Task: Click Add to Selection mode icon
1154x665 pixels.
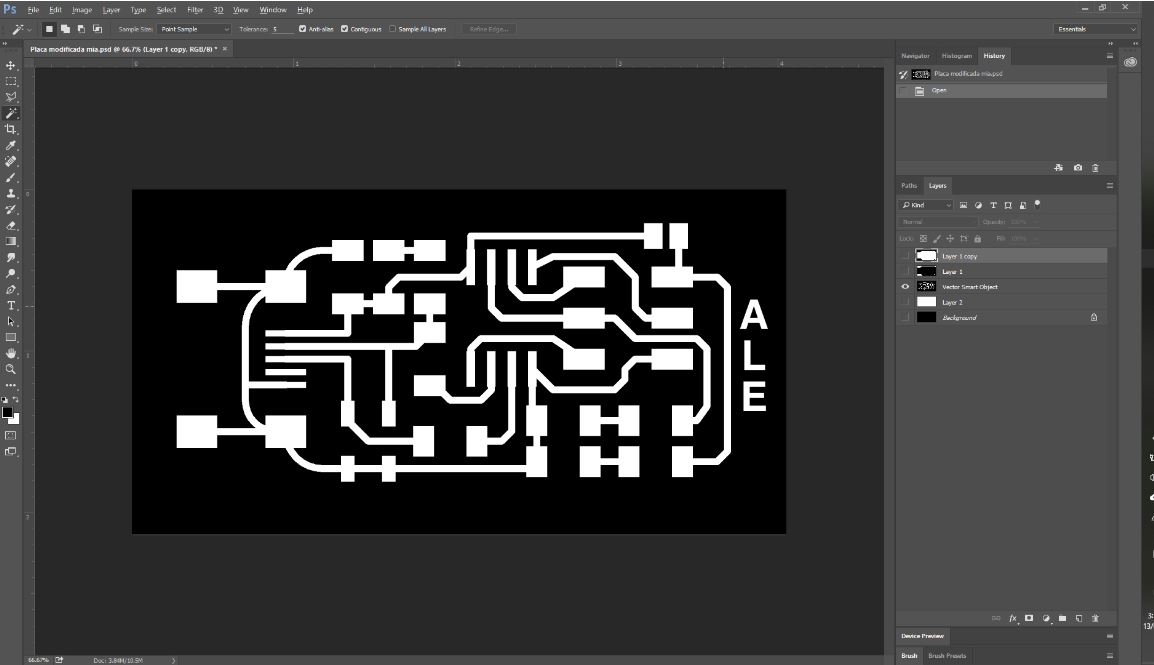Action: [x=66, y=29]
